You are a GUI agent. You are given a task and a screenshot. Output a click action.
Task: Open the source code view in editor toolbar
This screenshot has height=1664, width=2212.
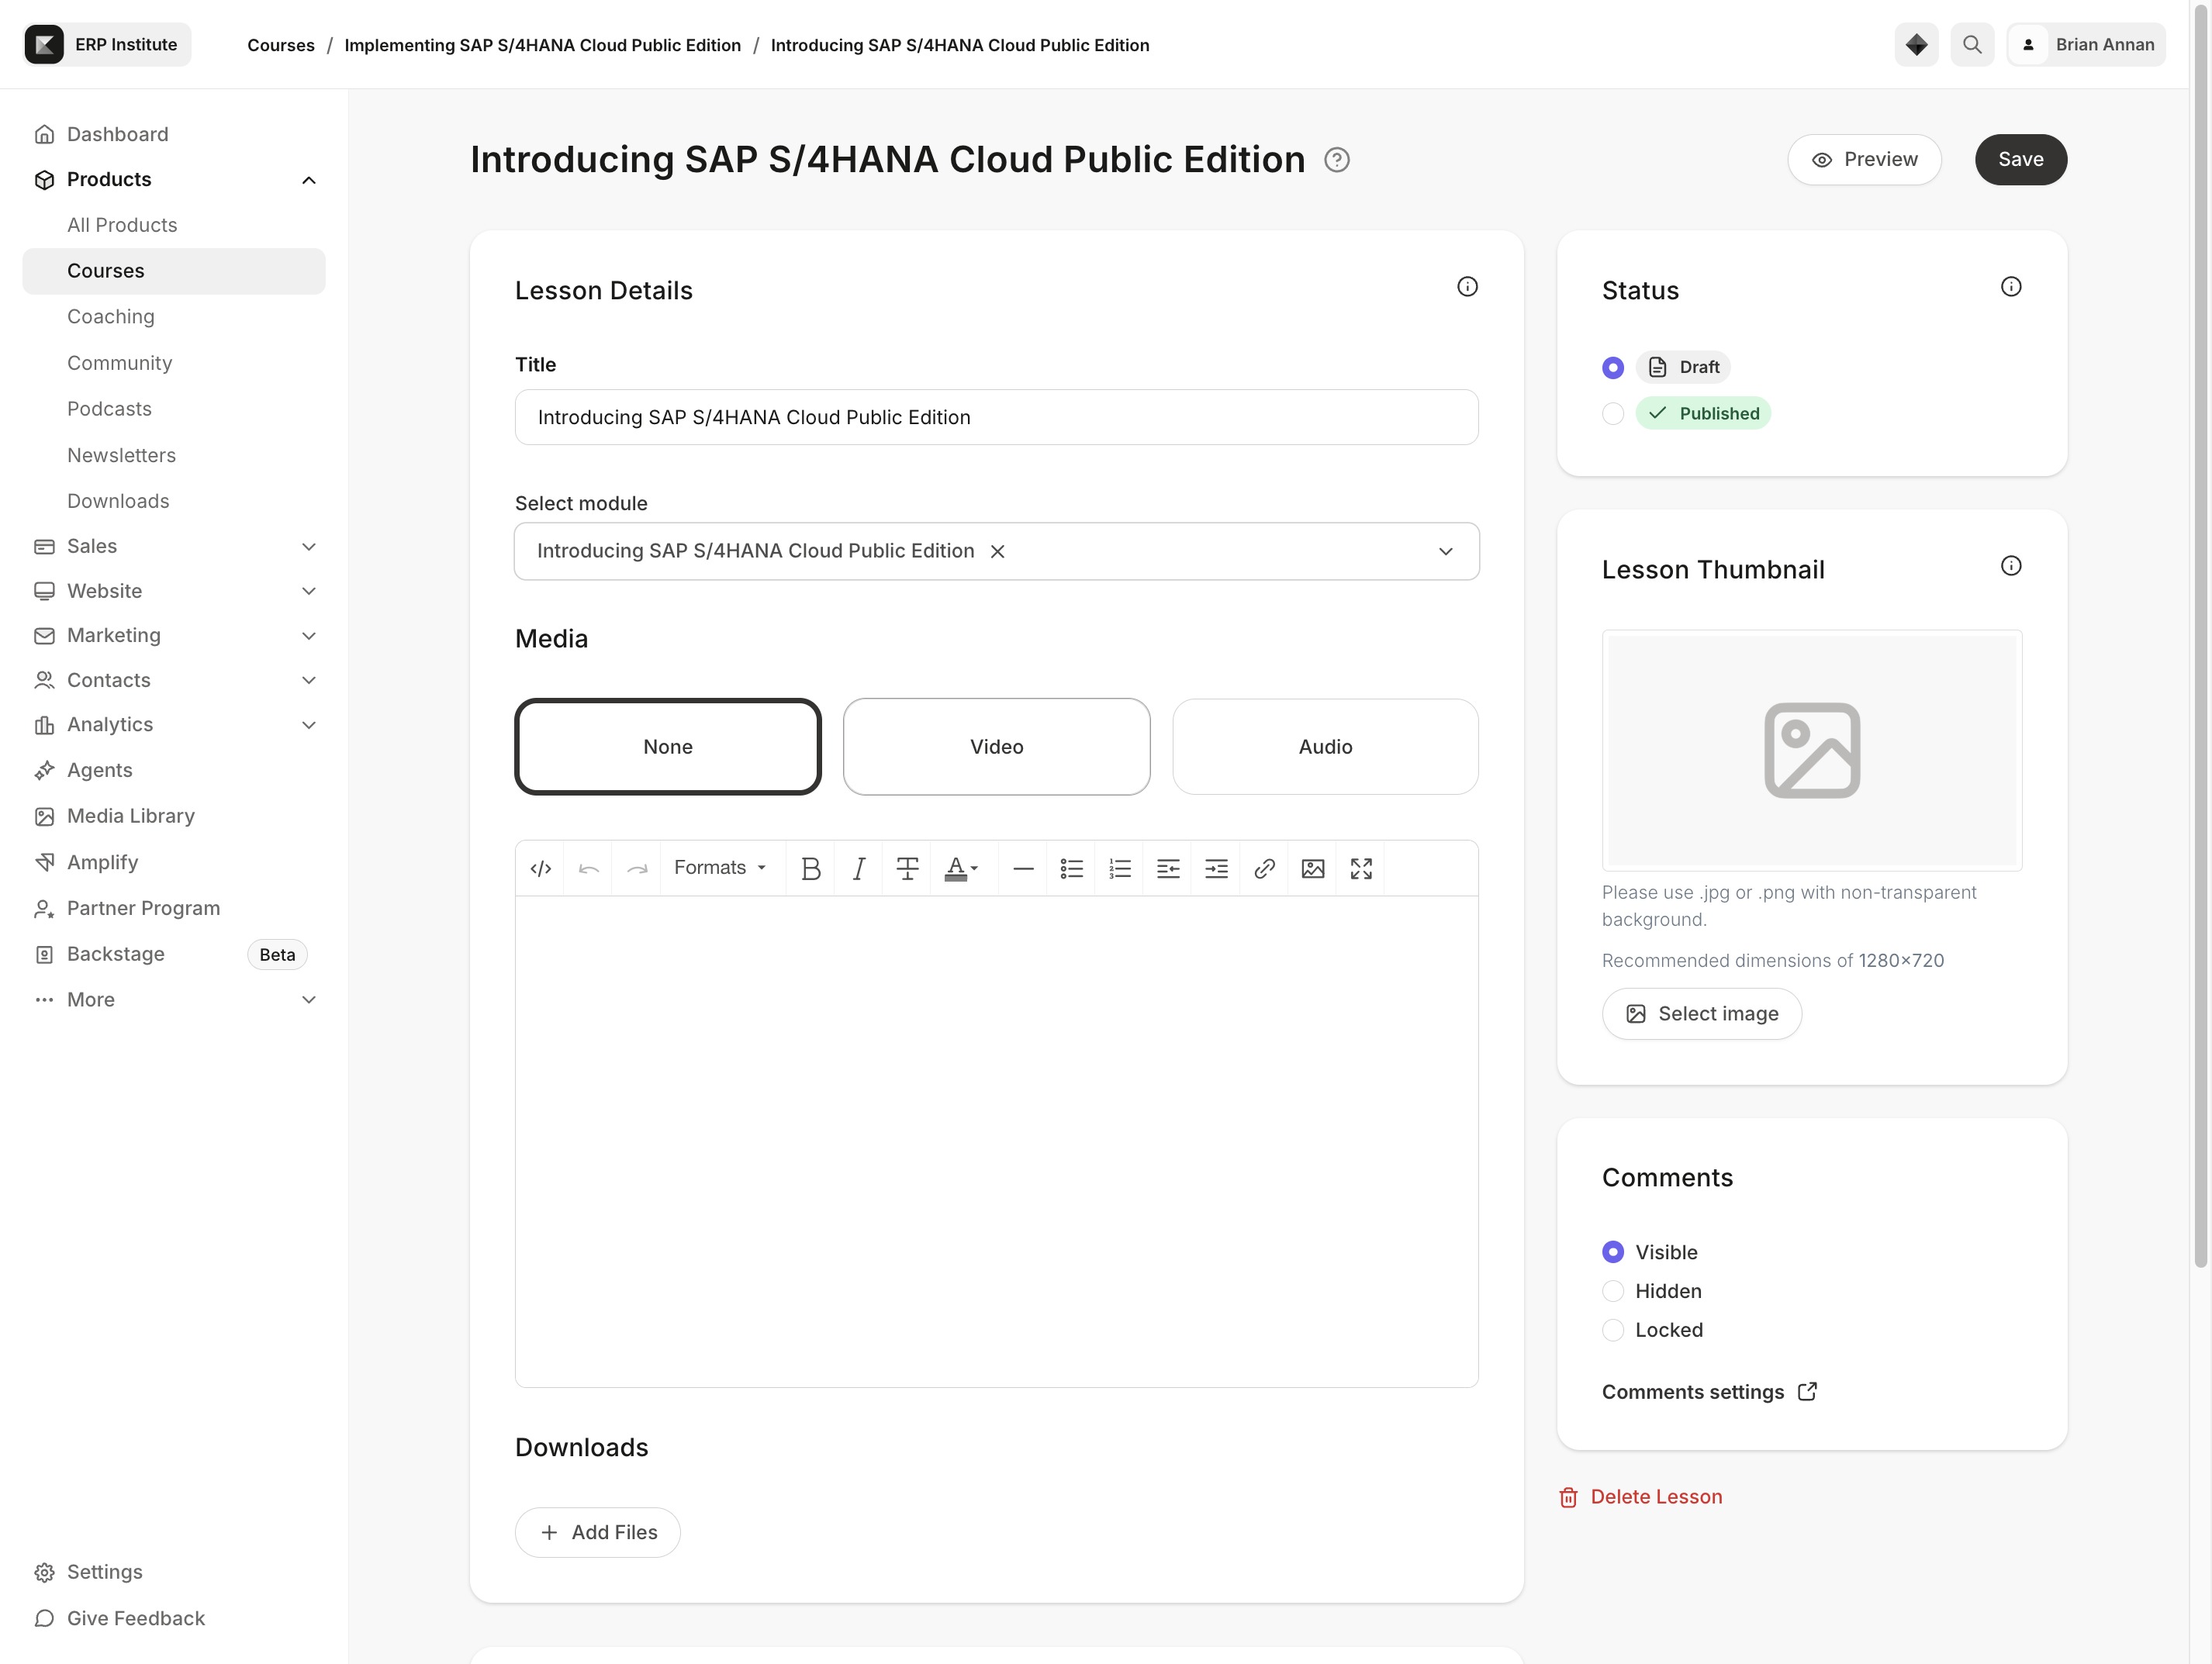click(540, 868)
